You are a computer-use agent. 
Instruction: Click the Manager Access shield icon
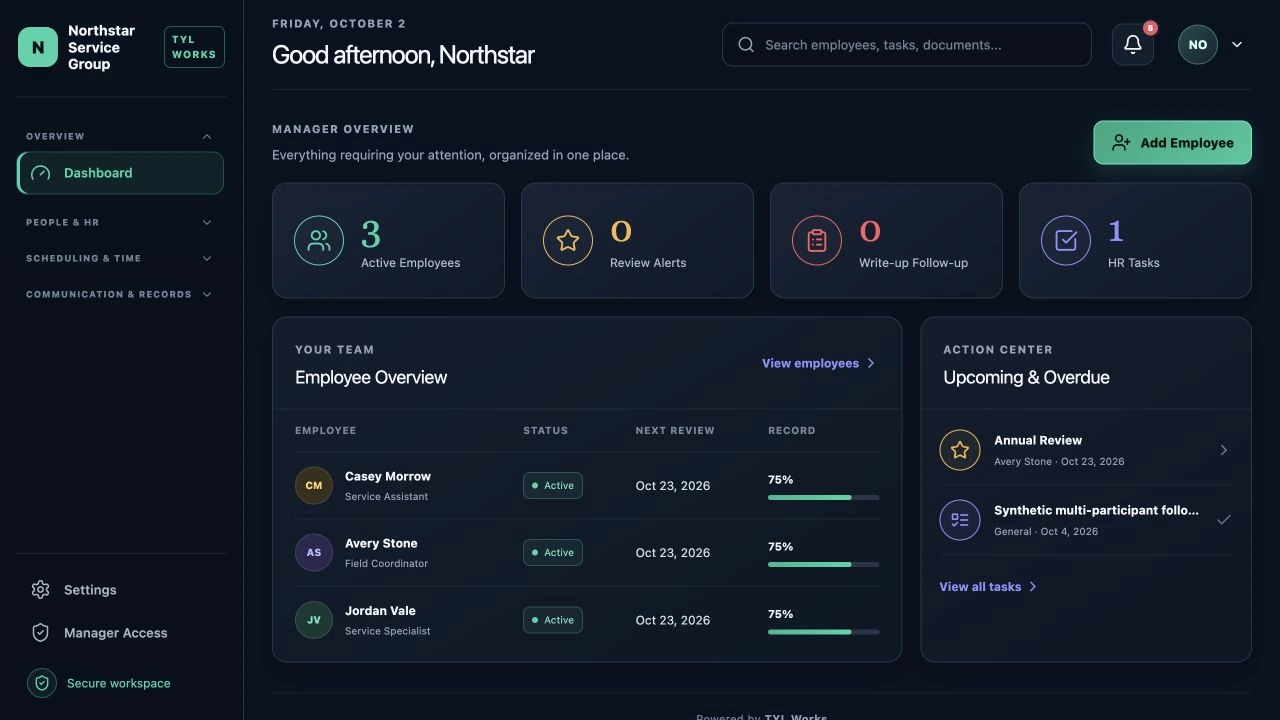pos(41,633)
